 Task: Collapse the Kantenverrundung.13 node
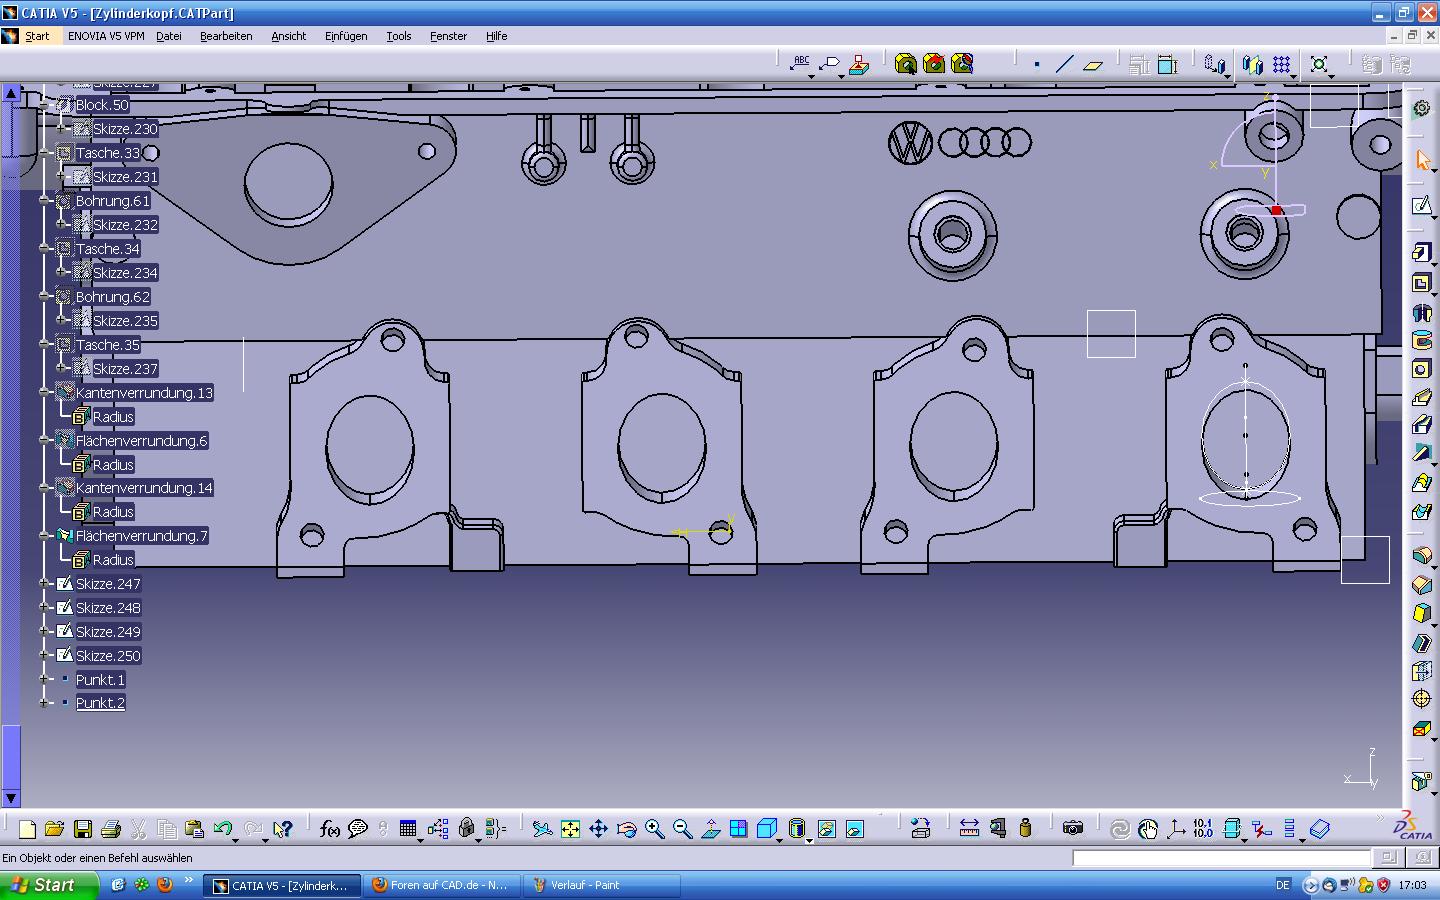click(45, 392)
